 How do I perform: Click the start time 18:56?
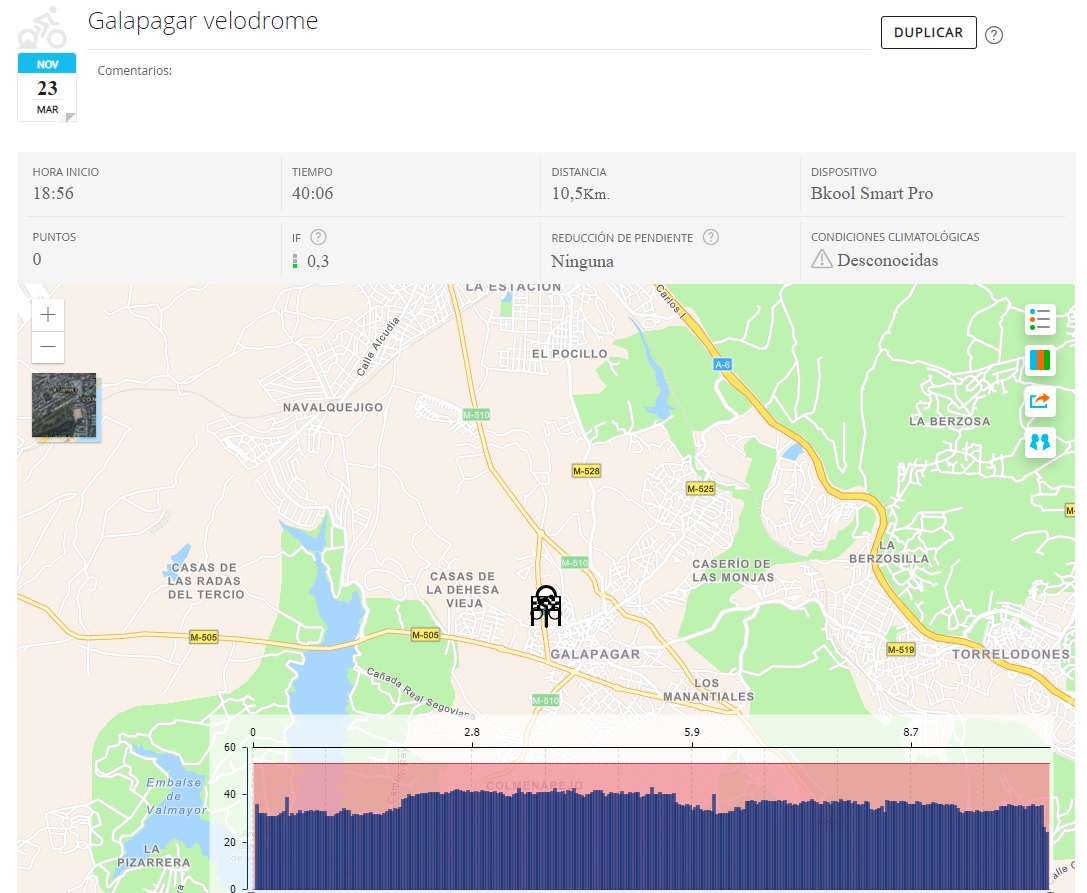point(53,193)
